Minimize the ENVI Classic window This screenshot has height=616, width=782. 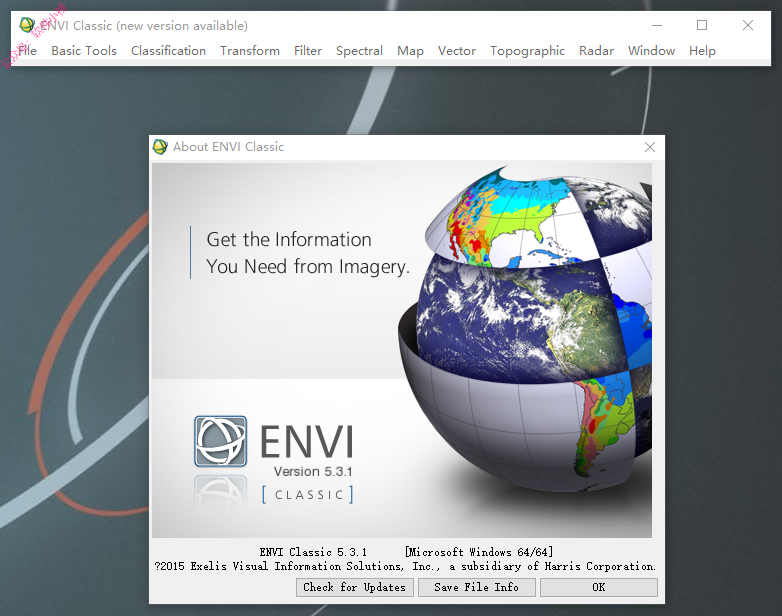(657, 25)
